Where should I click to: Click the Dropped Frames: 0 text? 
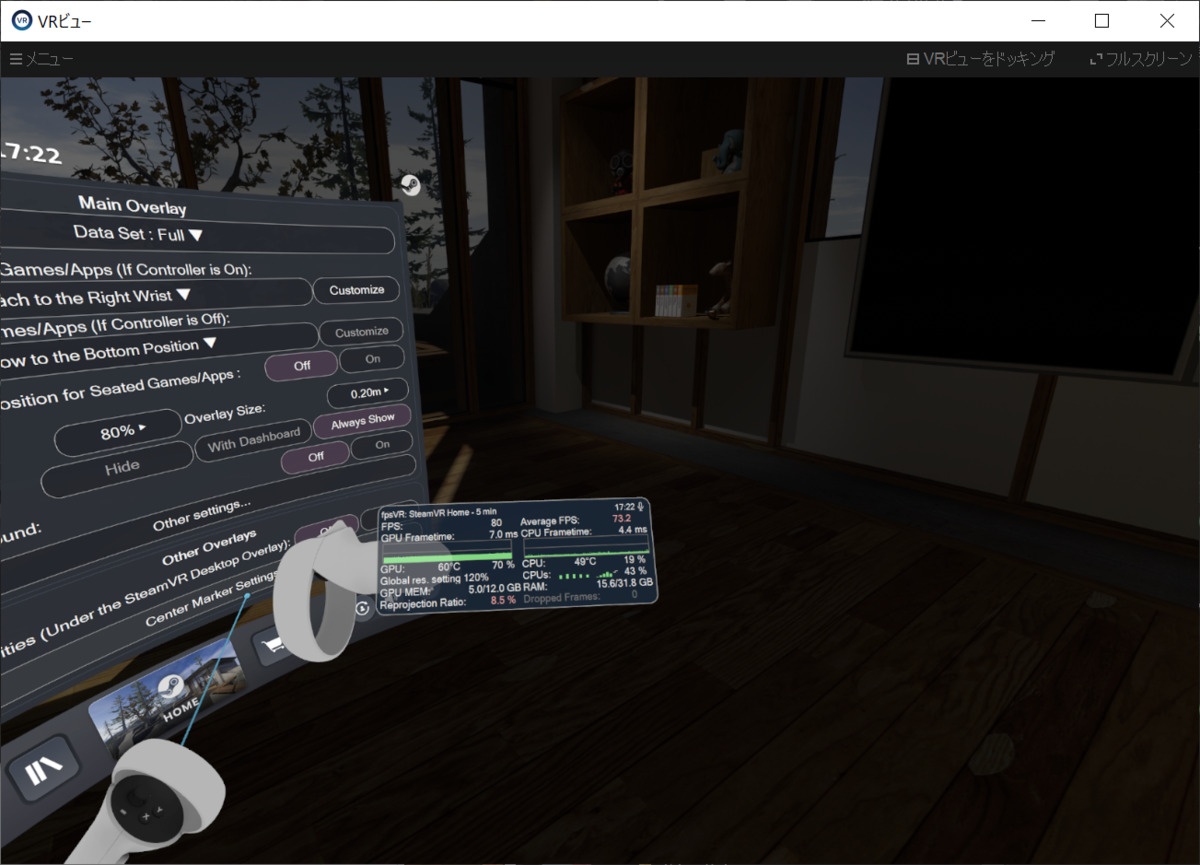point(580,597)
